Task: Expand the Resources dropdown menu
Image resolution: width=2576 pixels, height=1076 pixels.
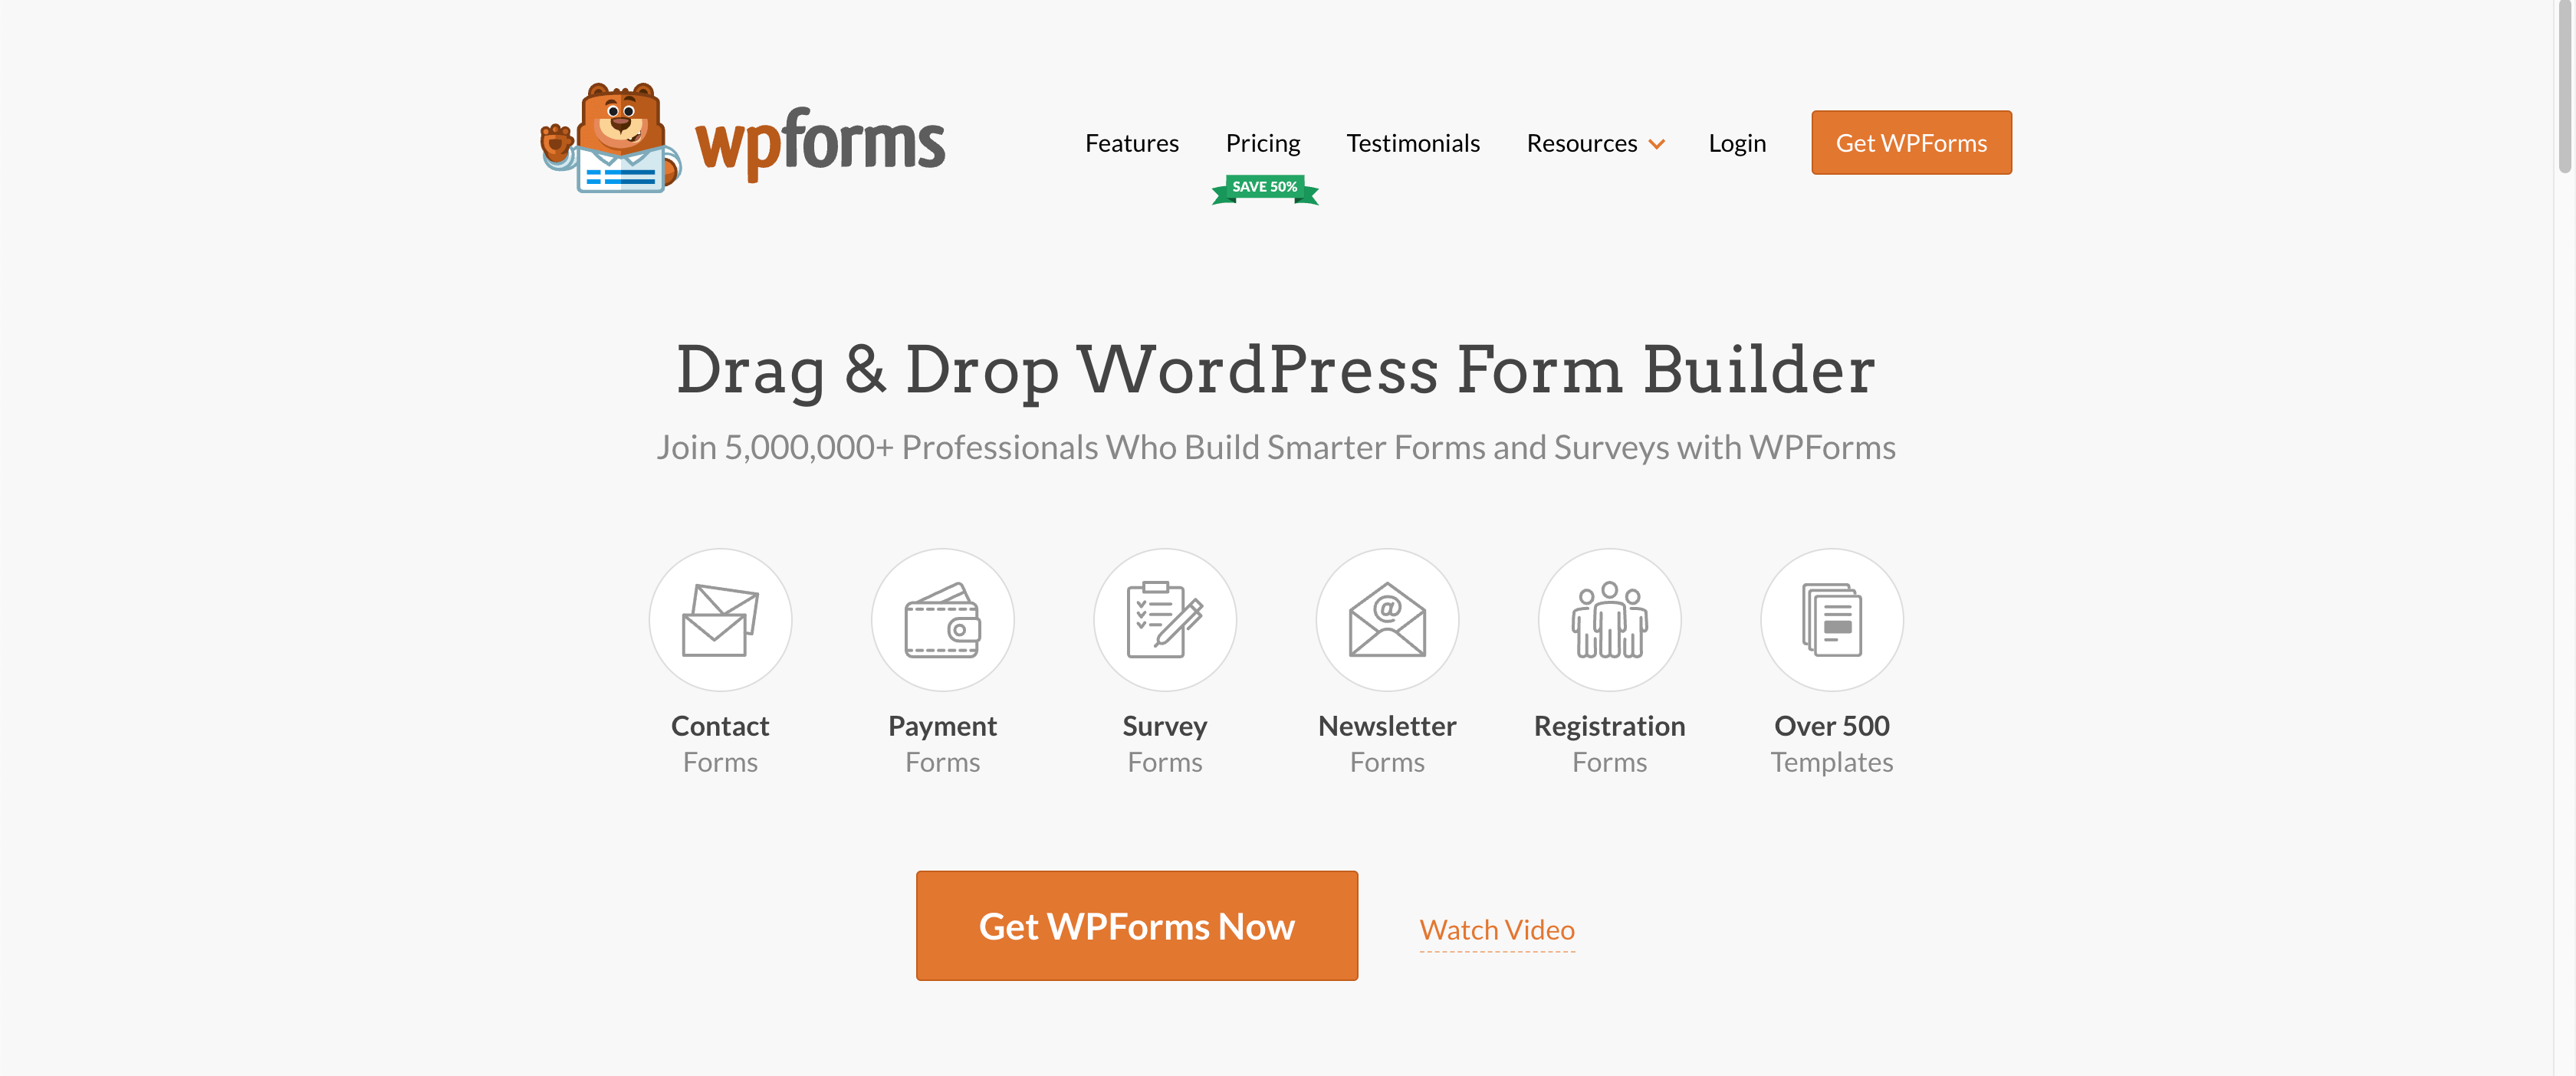Action: [x=1594, y=141]
